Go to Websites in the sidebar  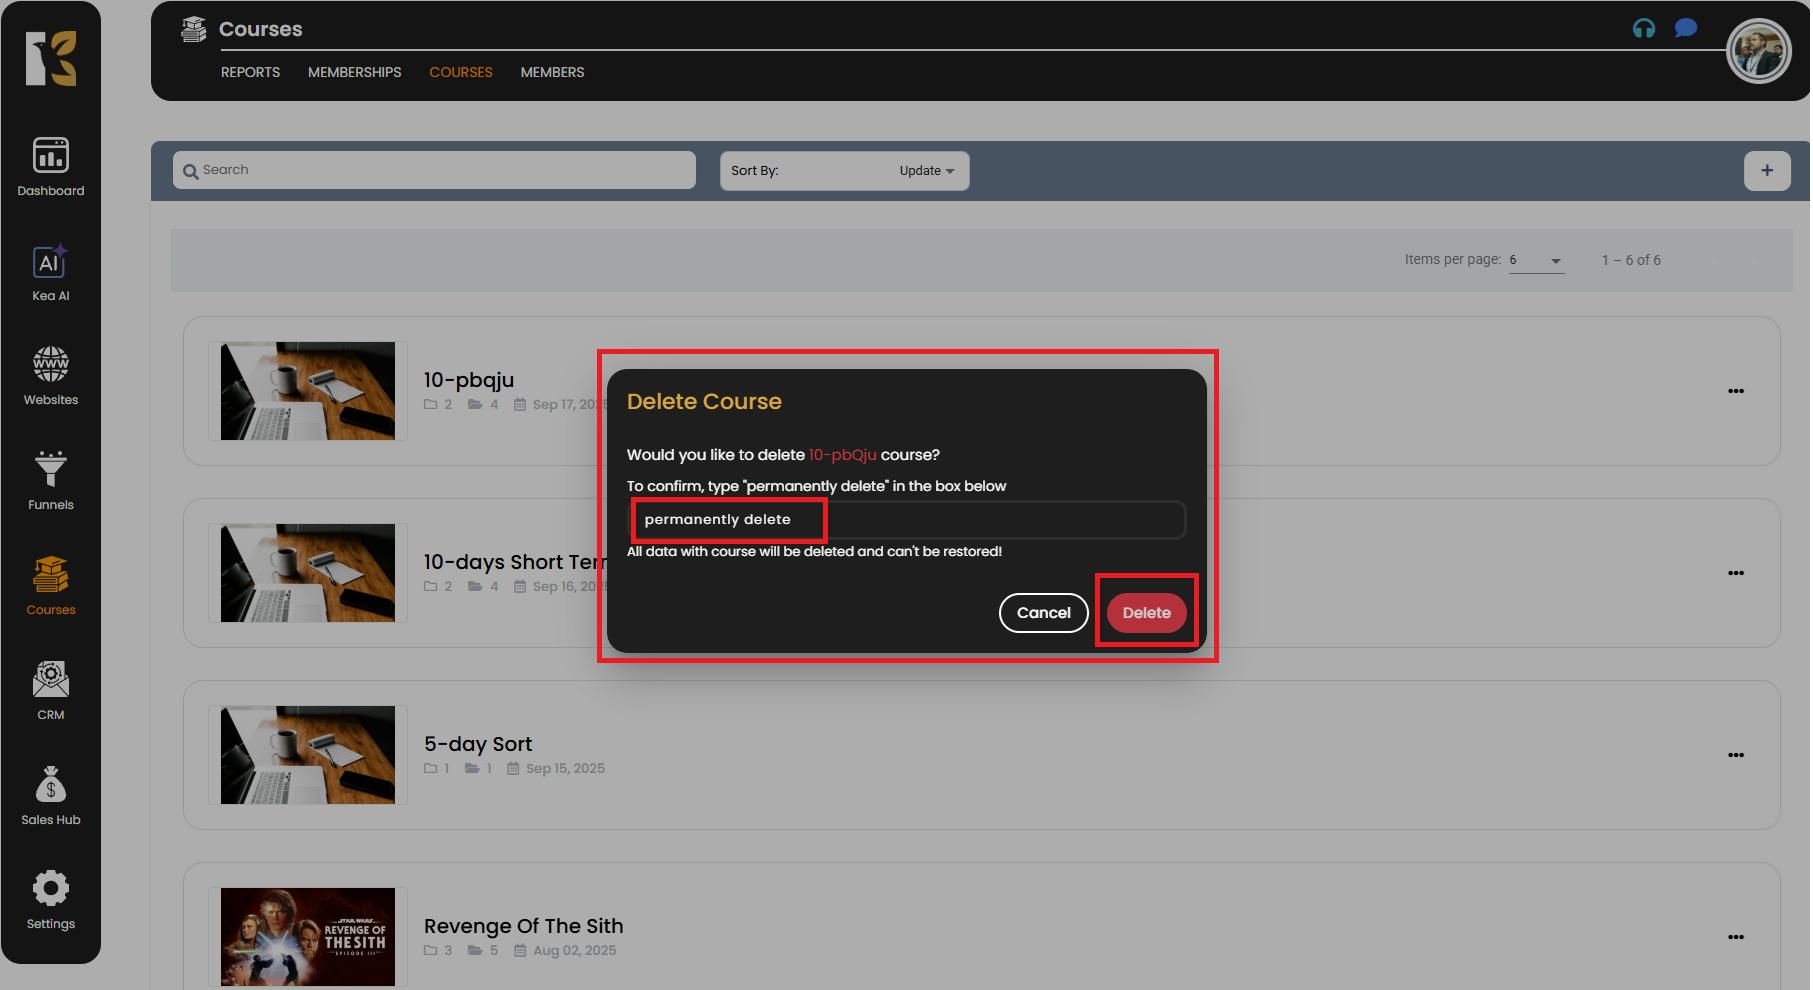51,375
